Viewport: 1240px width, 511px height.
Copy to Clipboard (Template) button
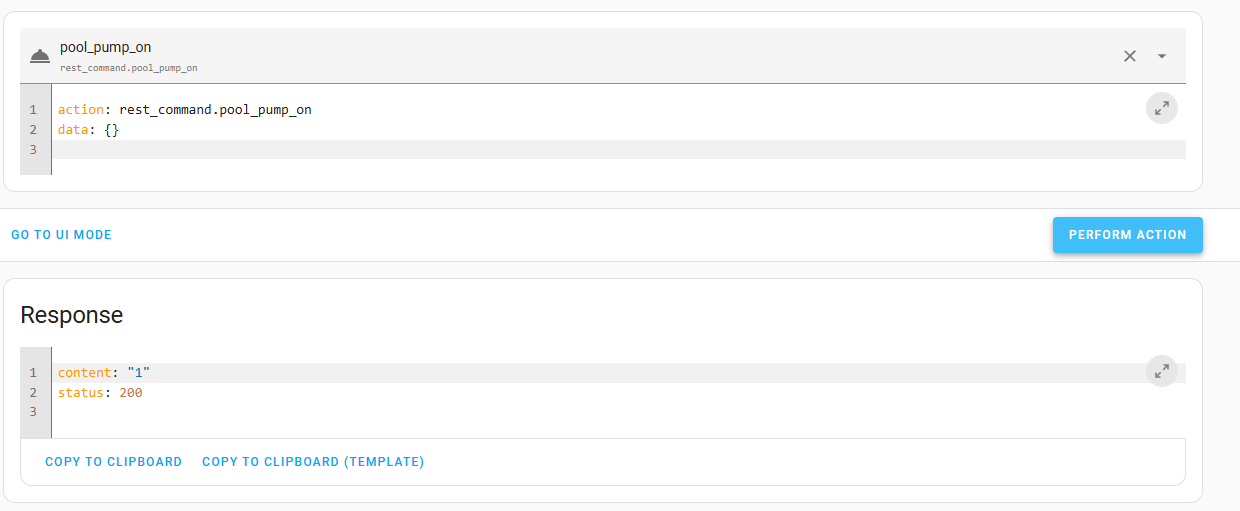pyautogui.click(x=313, y=462)
